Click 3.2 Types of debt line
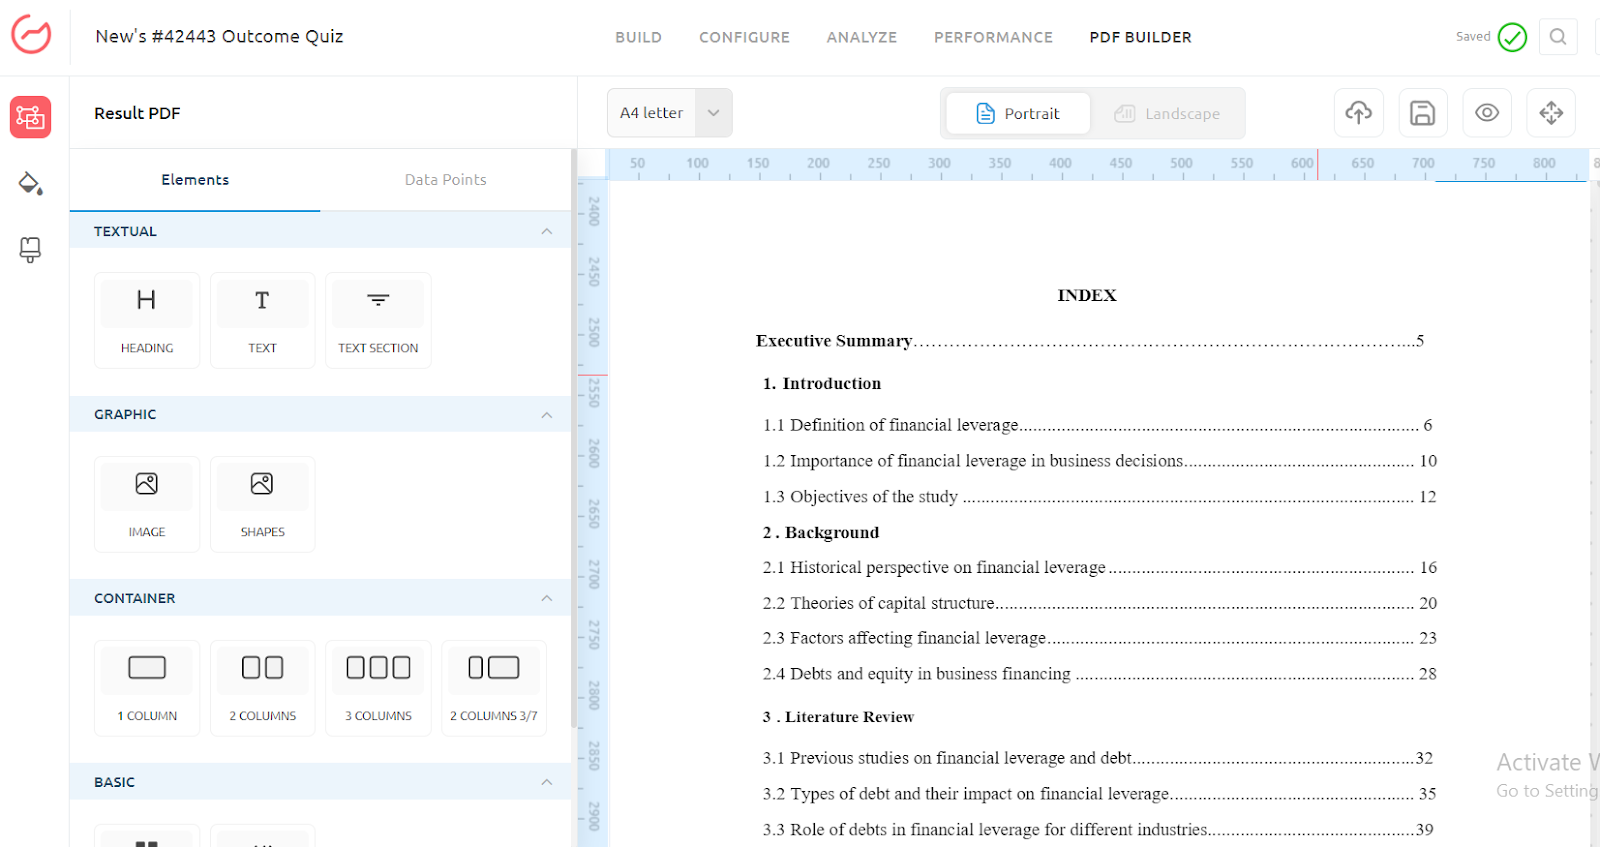Image resolution: width=1600 pixels, height=847 pixels. [1099, 794]
